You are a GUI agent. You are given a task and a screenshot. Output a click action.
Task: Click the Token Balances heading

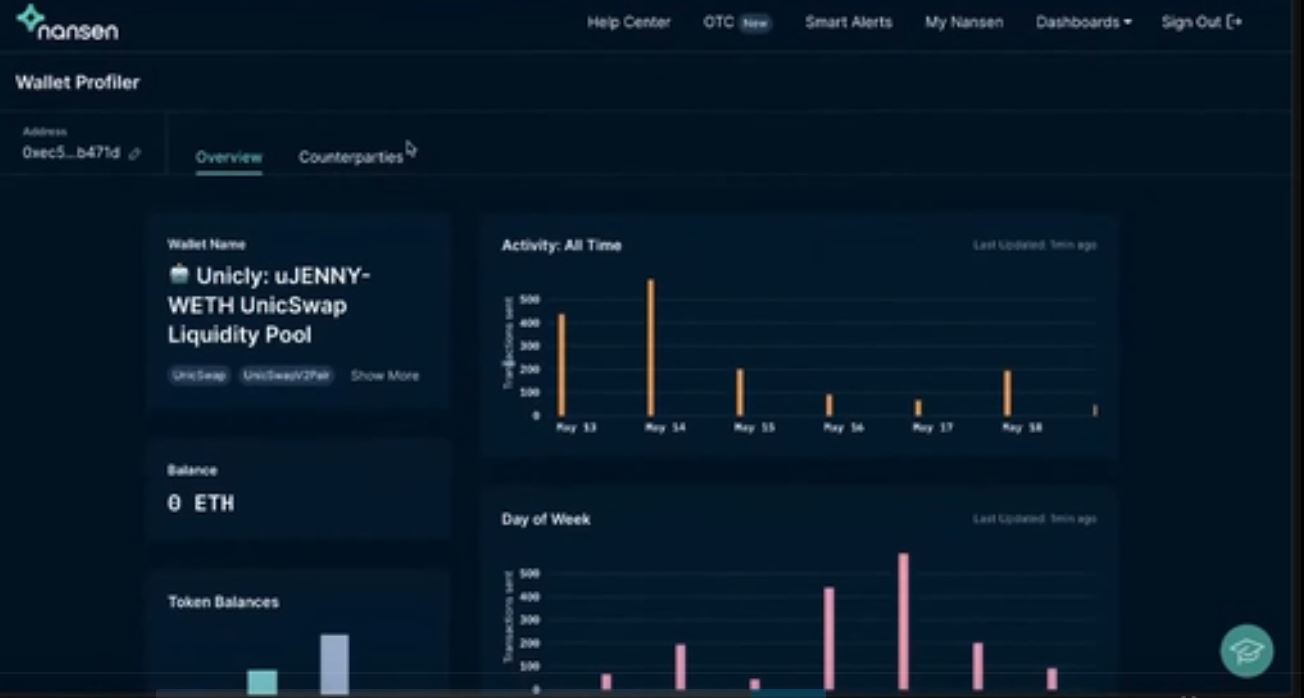(223, 602)
